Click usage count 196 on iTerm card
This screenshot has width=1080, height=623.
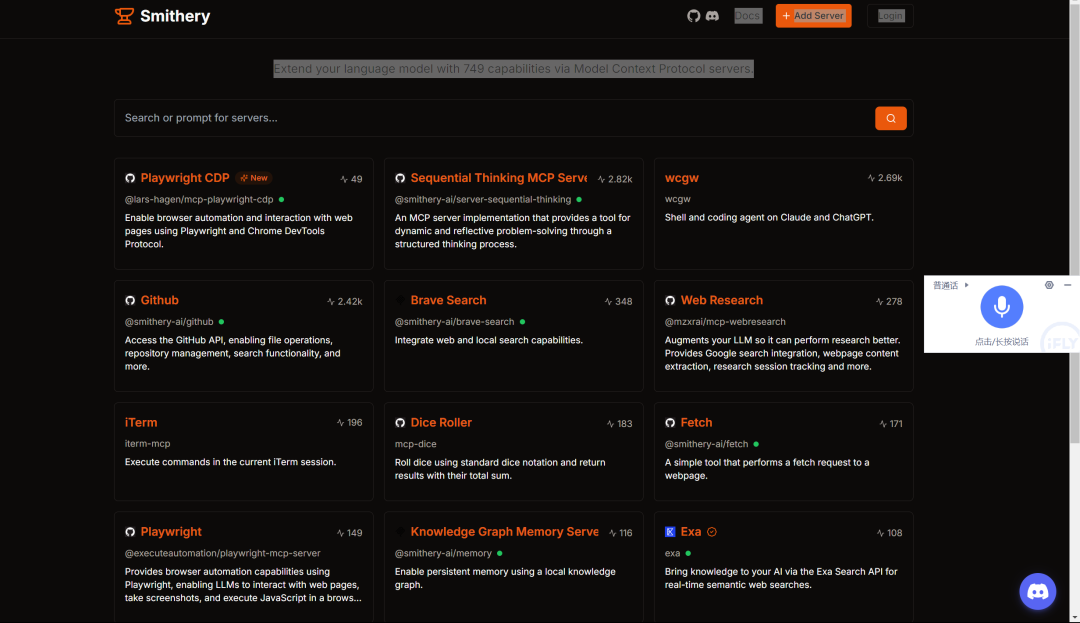tap(350, 423)
